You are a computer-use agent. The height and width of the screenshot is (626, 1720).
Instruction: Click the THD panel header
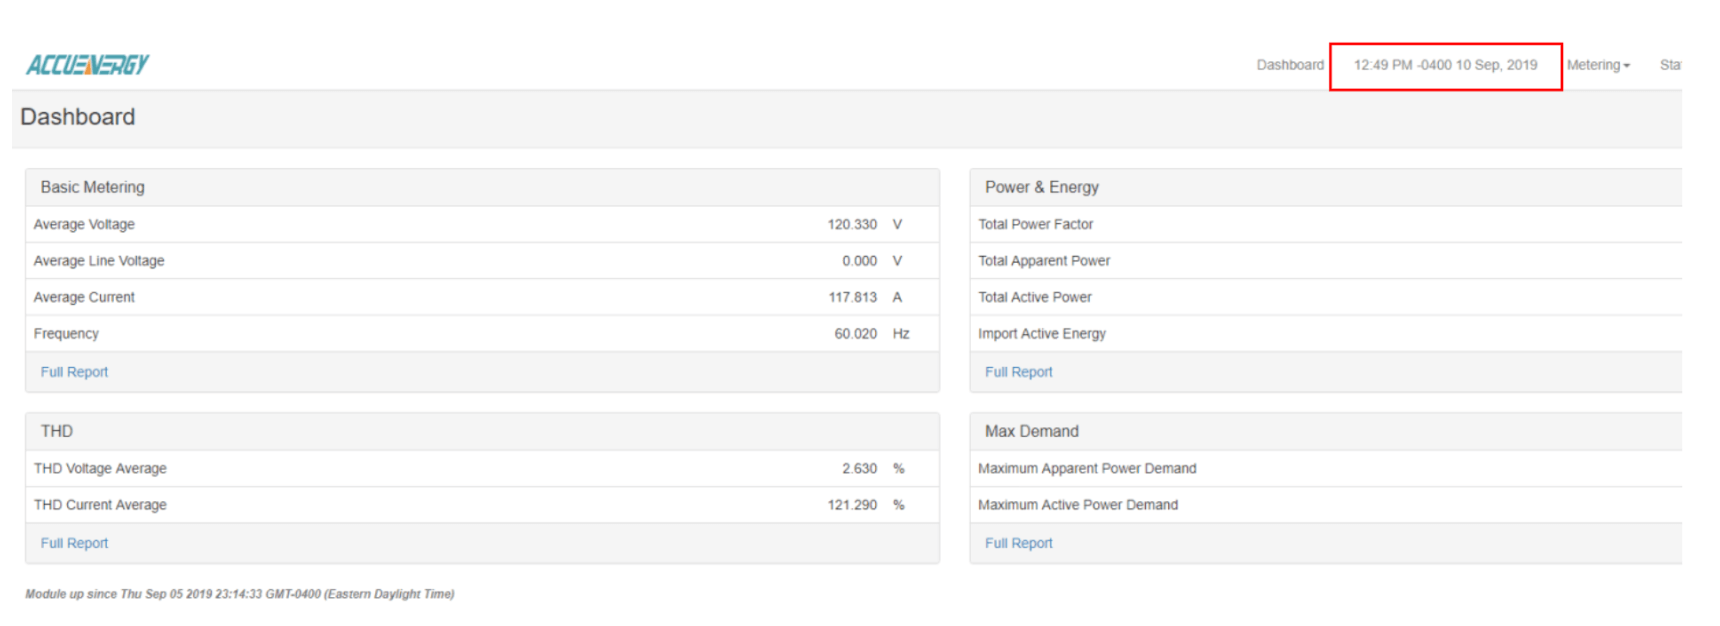[x=57, y=431]
